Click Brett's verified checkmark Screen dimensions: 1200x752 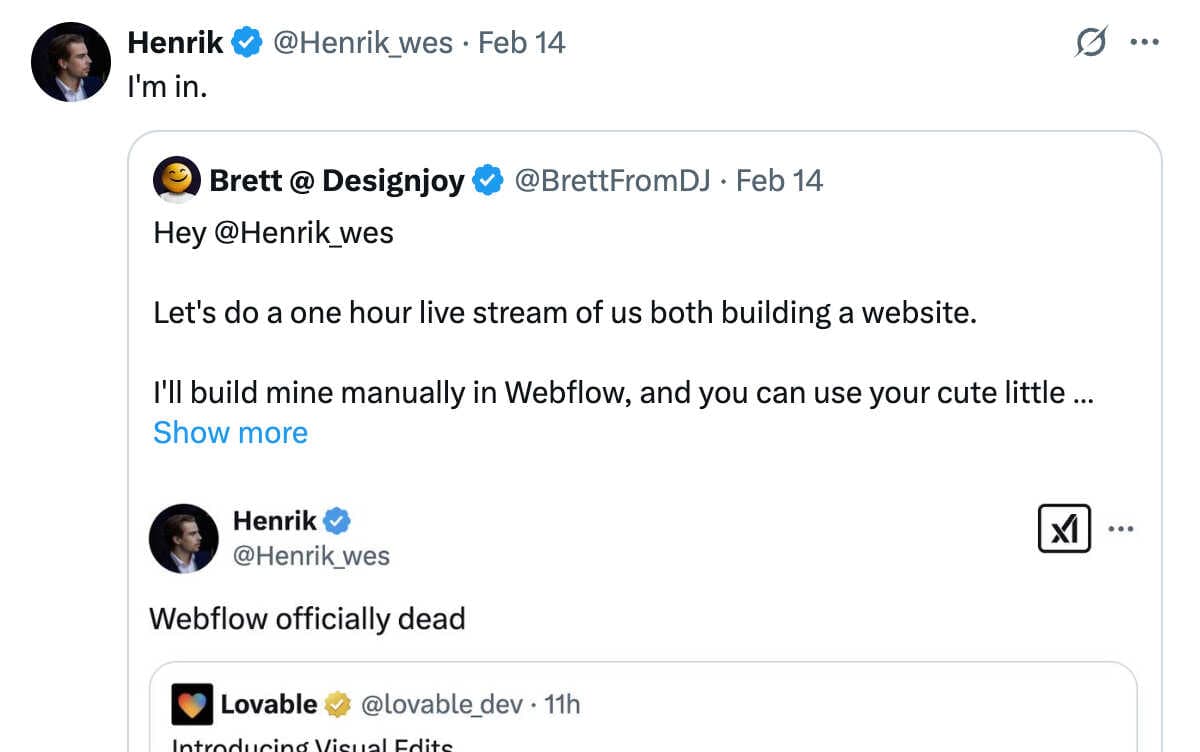(x=488, y=180)
